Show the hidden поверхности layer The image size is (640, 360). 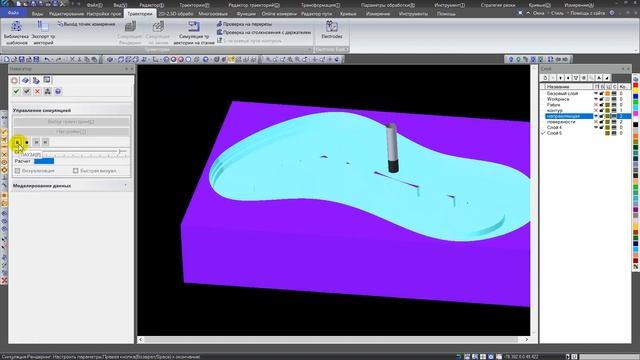tap(596, 122)
